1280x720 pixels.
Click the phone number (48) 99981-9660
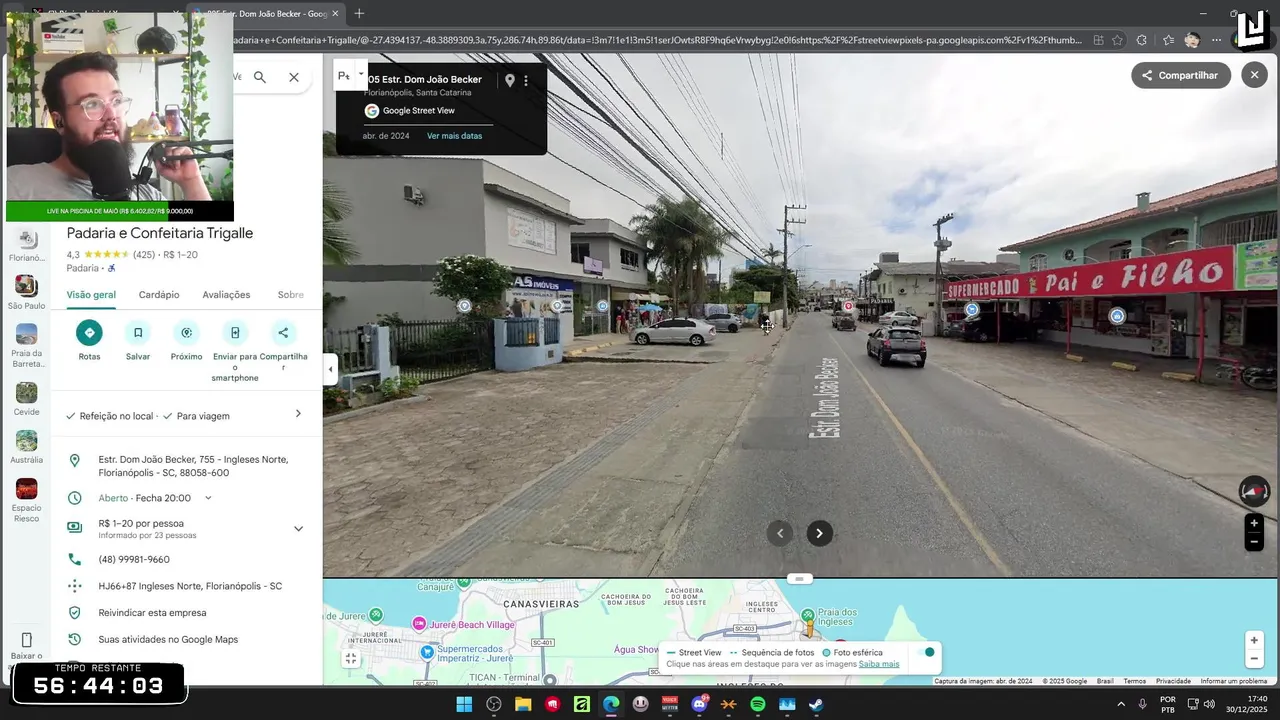coord(134,560)
